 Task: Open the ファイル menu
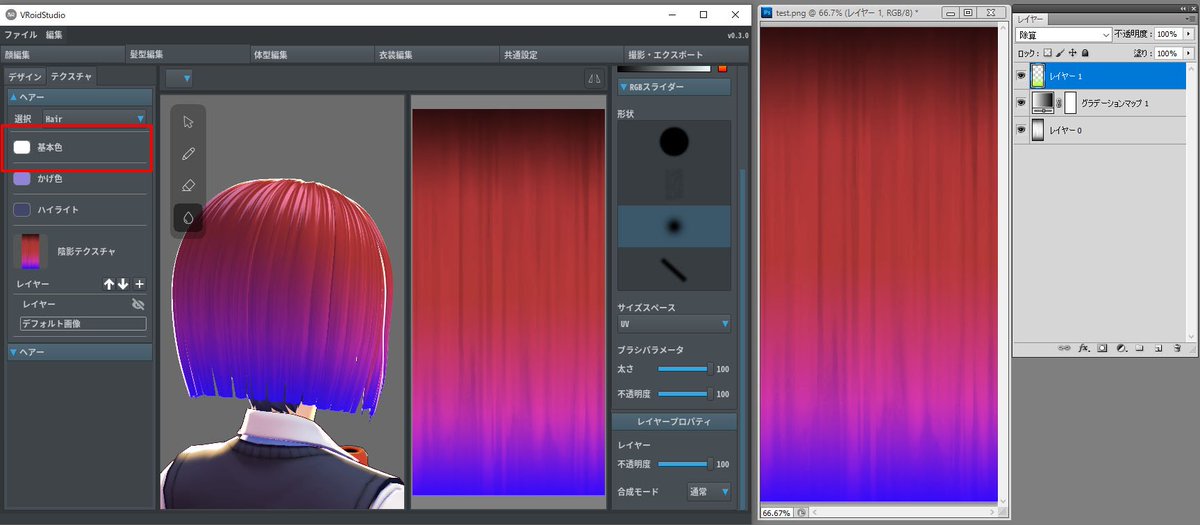coord(21,35)
